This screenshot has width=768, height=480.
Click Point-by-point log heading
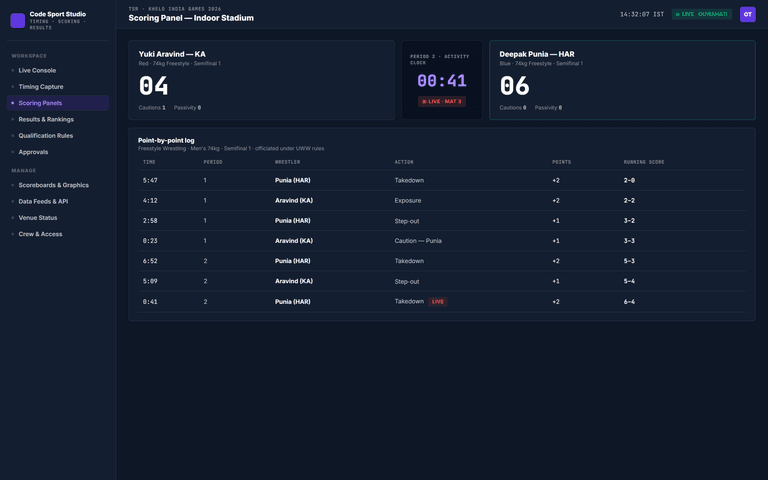tap(166, 141)
